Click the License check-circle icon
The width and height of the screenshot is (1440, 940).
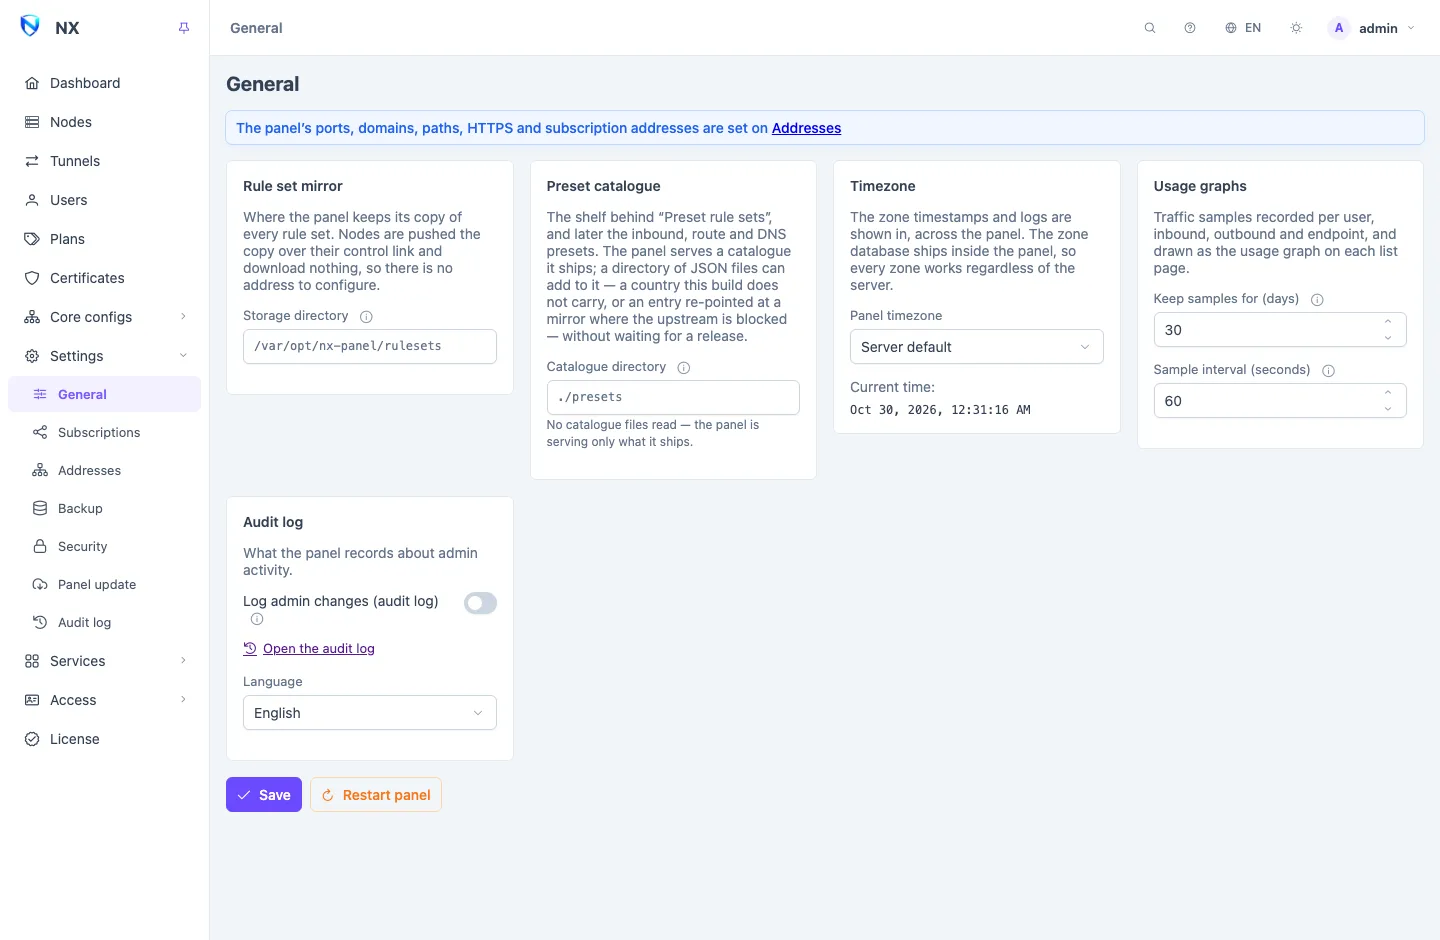pyautogui.click(x=32, y=739)
